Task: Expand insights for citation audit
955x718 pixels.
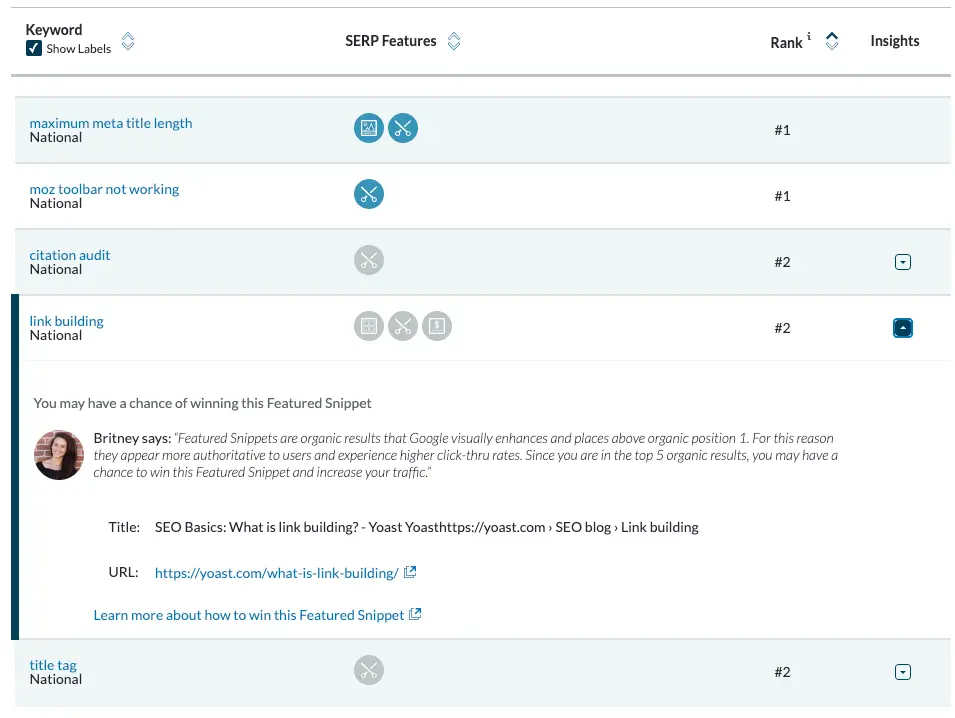Action: (x=902, y=262)
